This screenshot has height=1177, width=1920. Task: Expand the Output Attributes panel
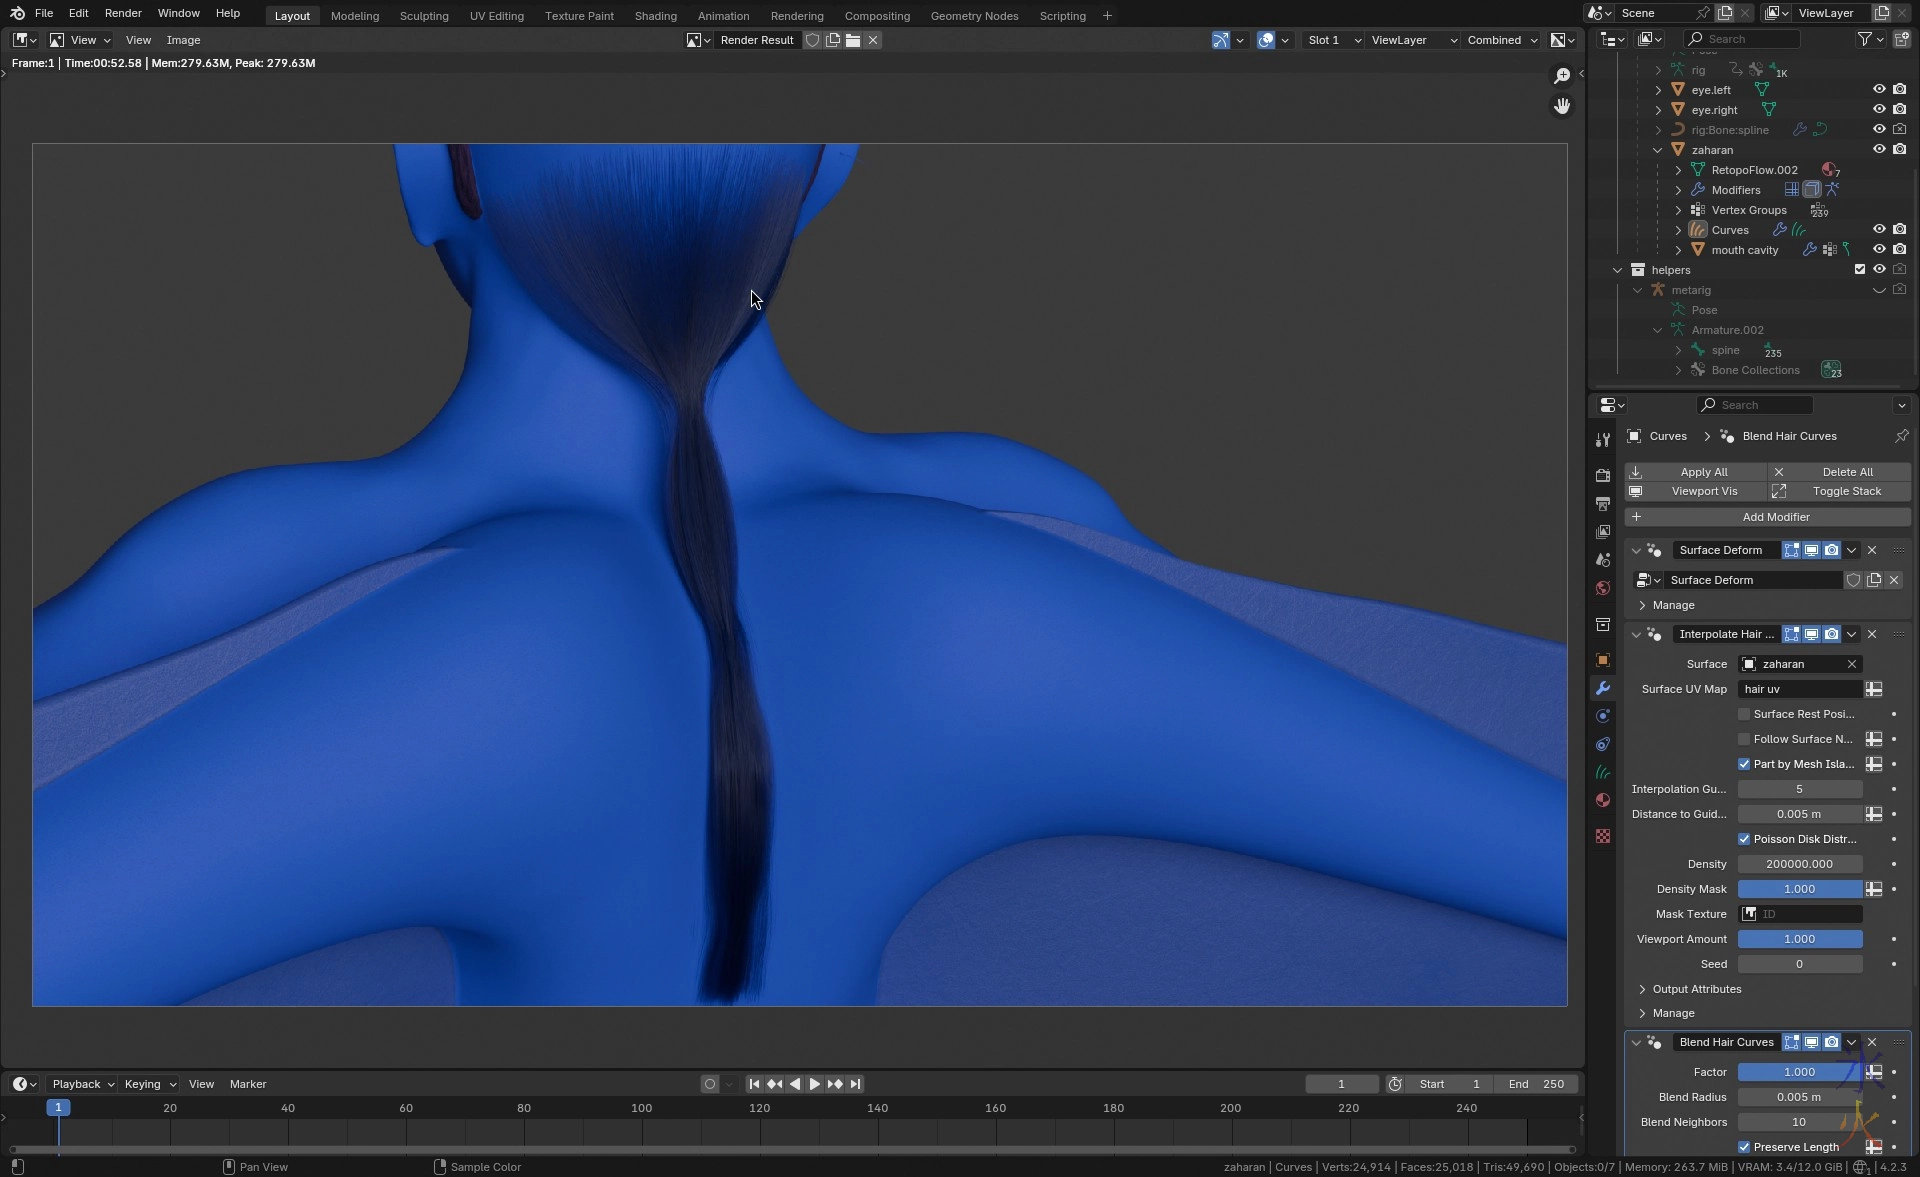pyautogui.click(x=1696, y=989)
